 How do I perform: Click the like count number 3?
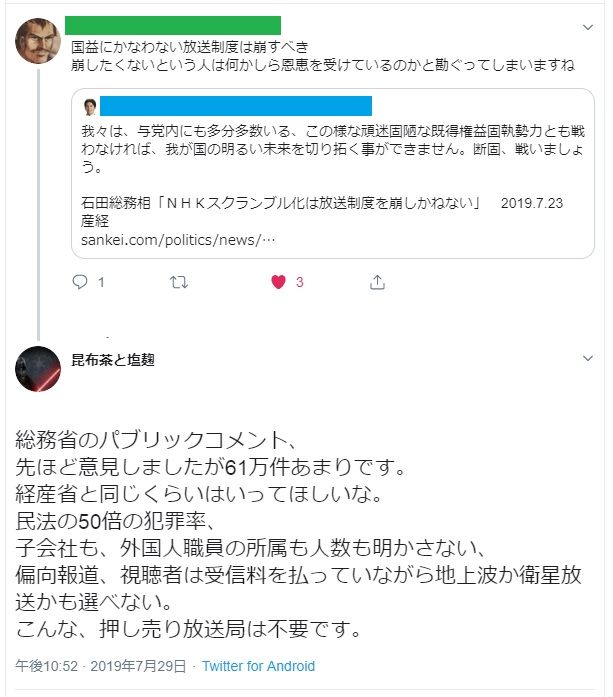299,282
